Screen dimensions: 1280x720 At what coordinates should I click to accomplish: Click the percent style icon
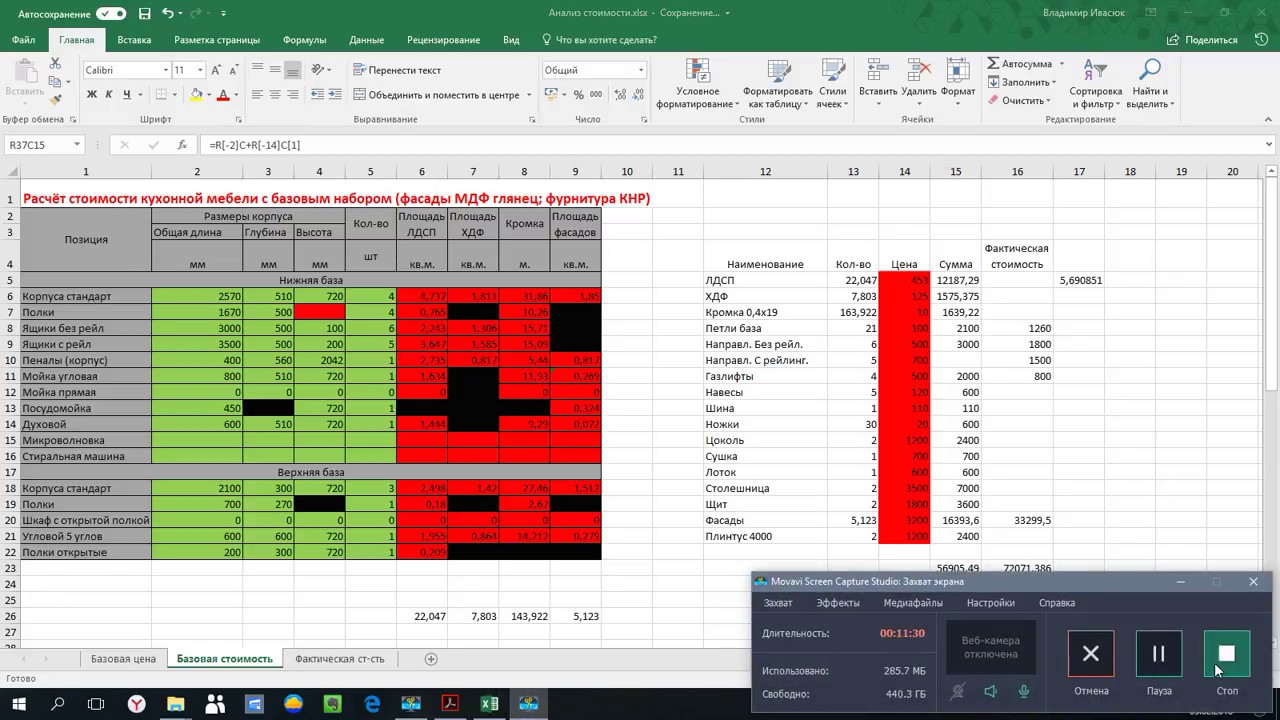tap(578, 95)
